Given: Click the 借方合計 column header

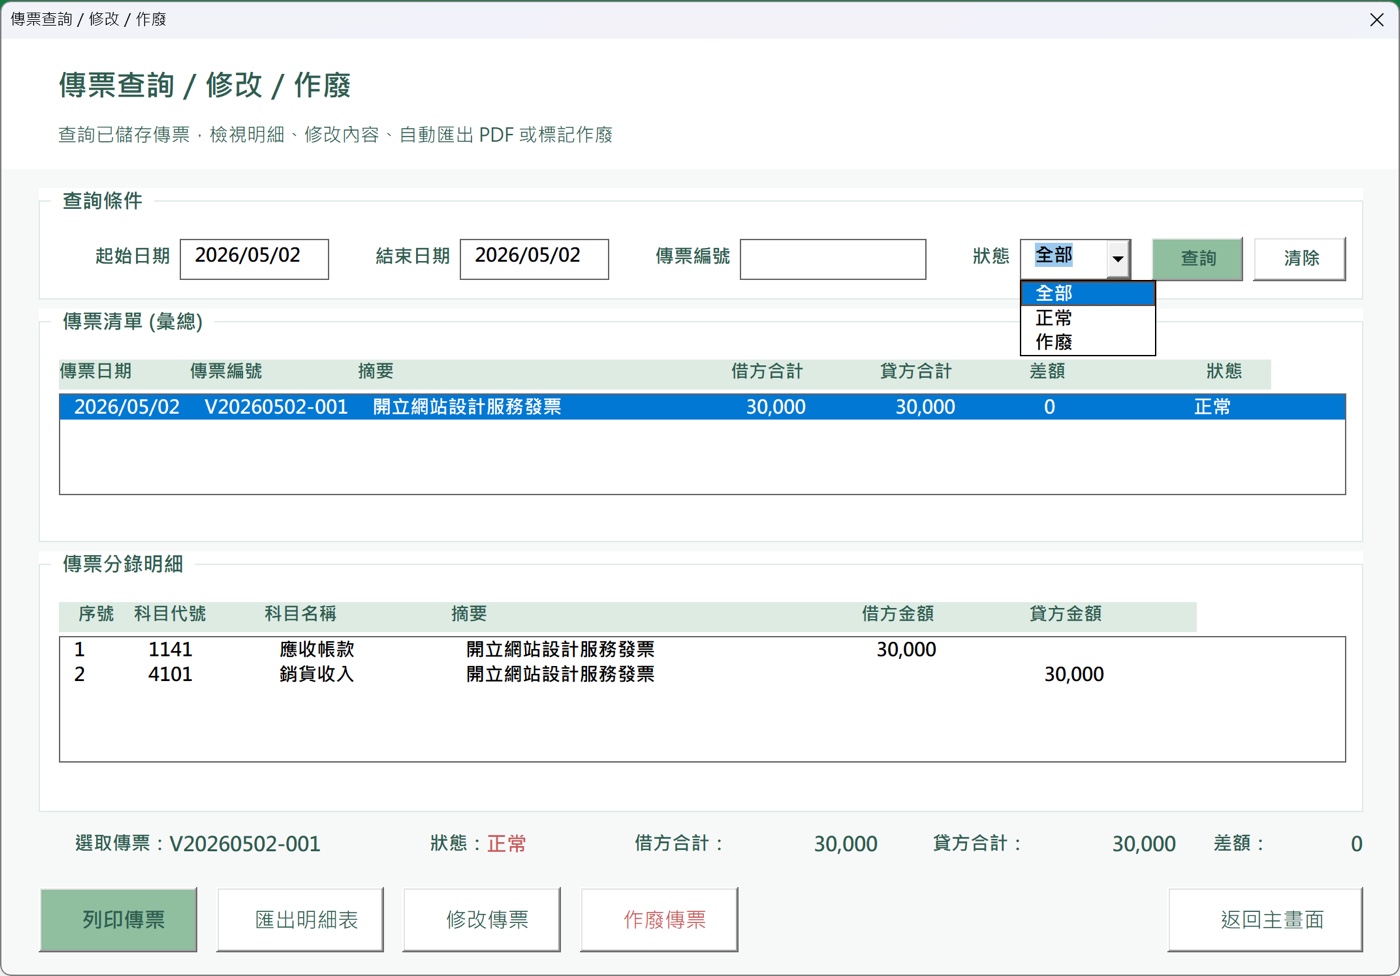Looking at the screenshot, I should pos(767,371).
